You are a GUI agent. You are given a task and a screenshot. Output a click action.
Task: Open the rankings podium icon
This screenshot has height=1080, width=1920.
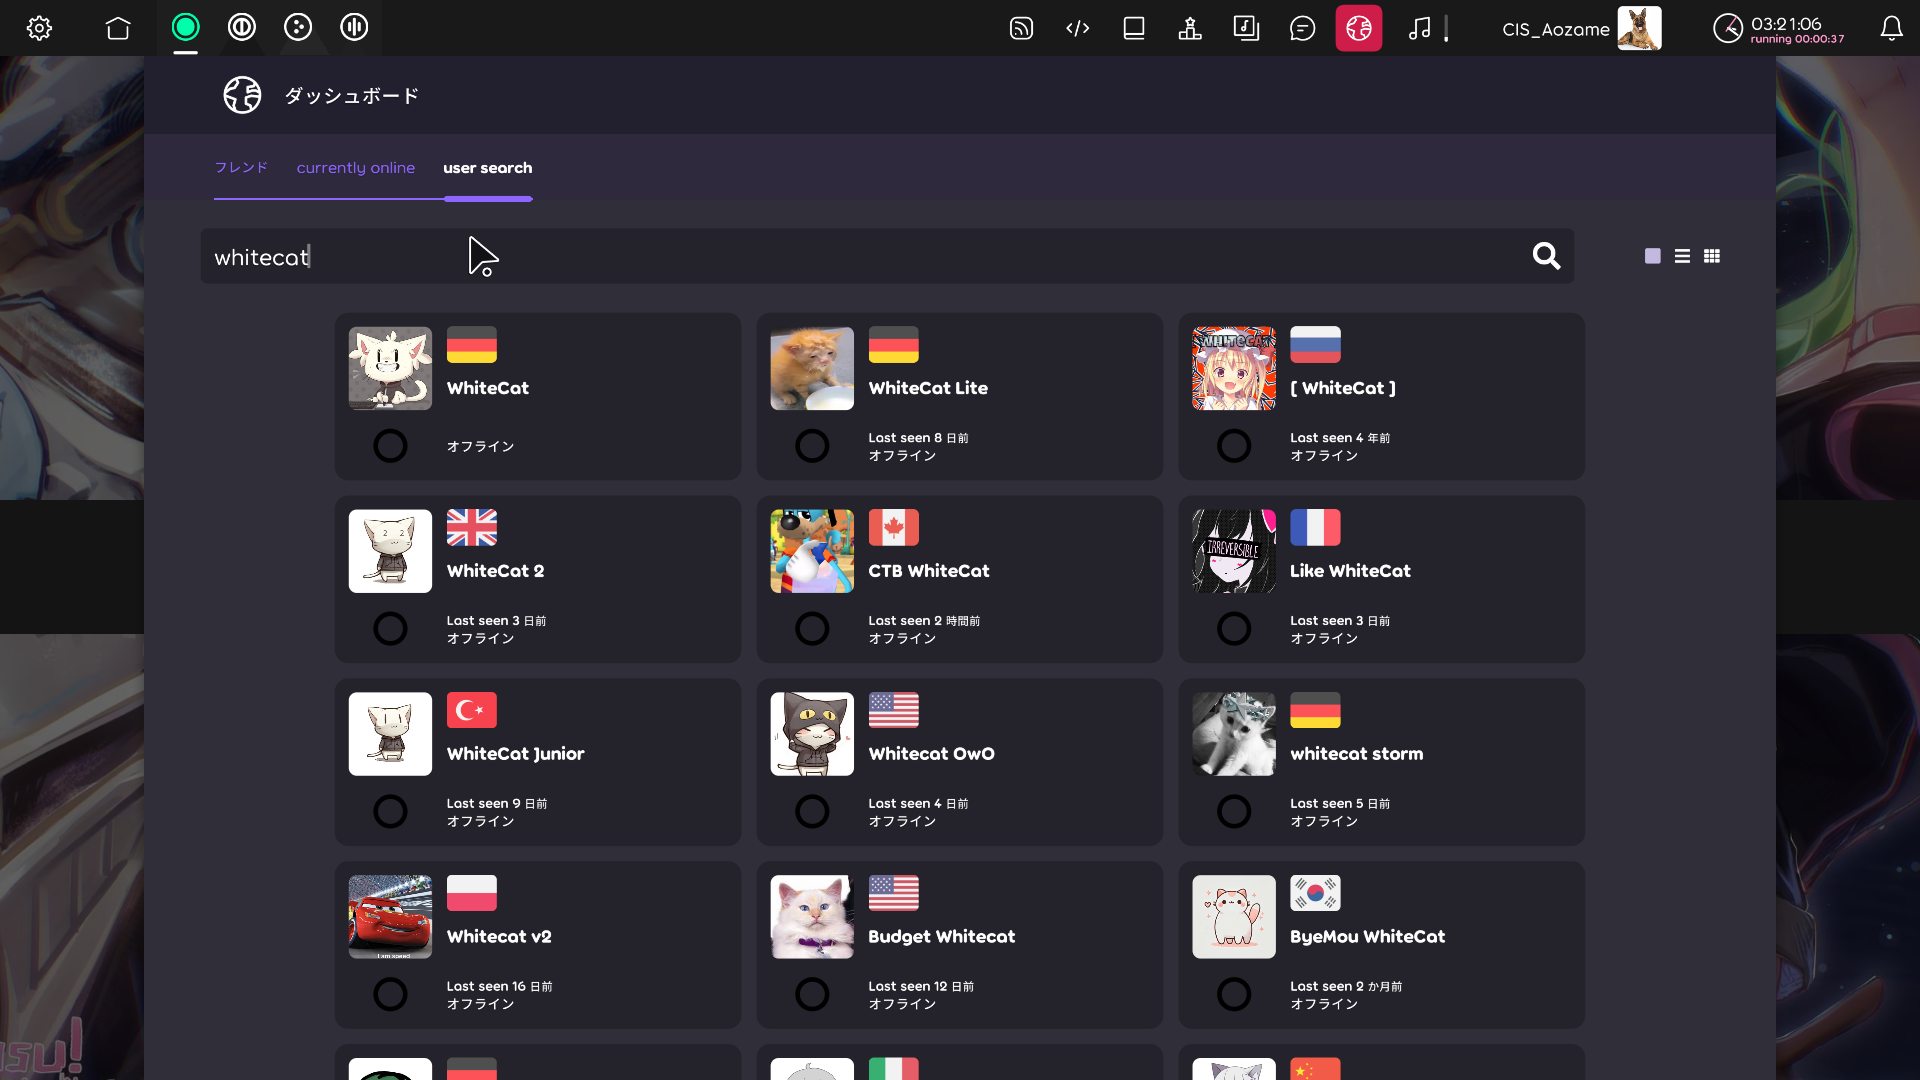point(1190,28)
